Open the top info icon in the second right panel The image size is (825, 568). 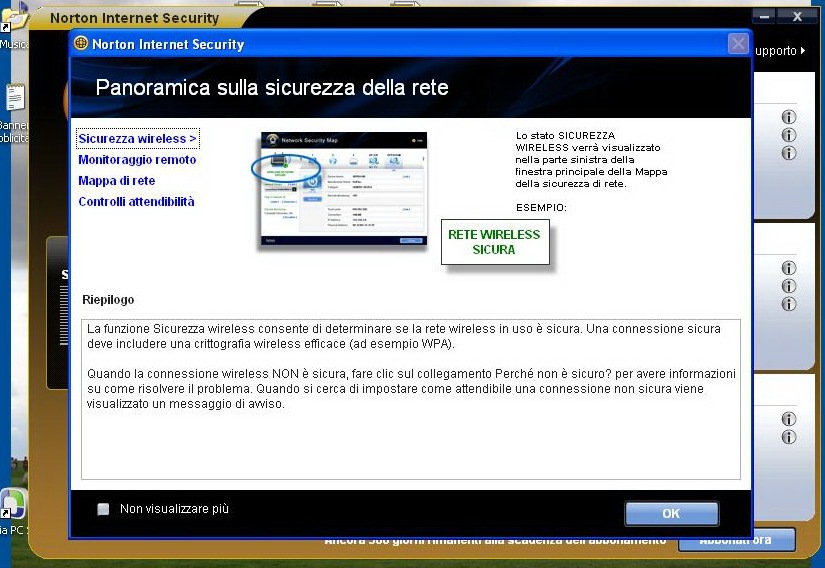(x=789, y=268)
